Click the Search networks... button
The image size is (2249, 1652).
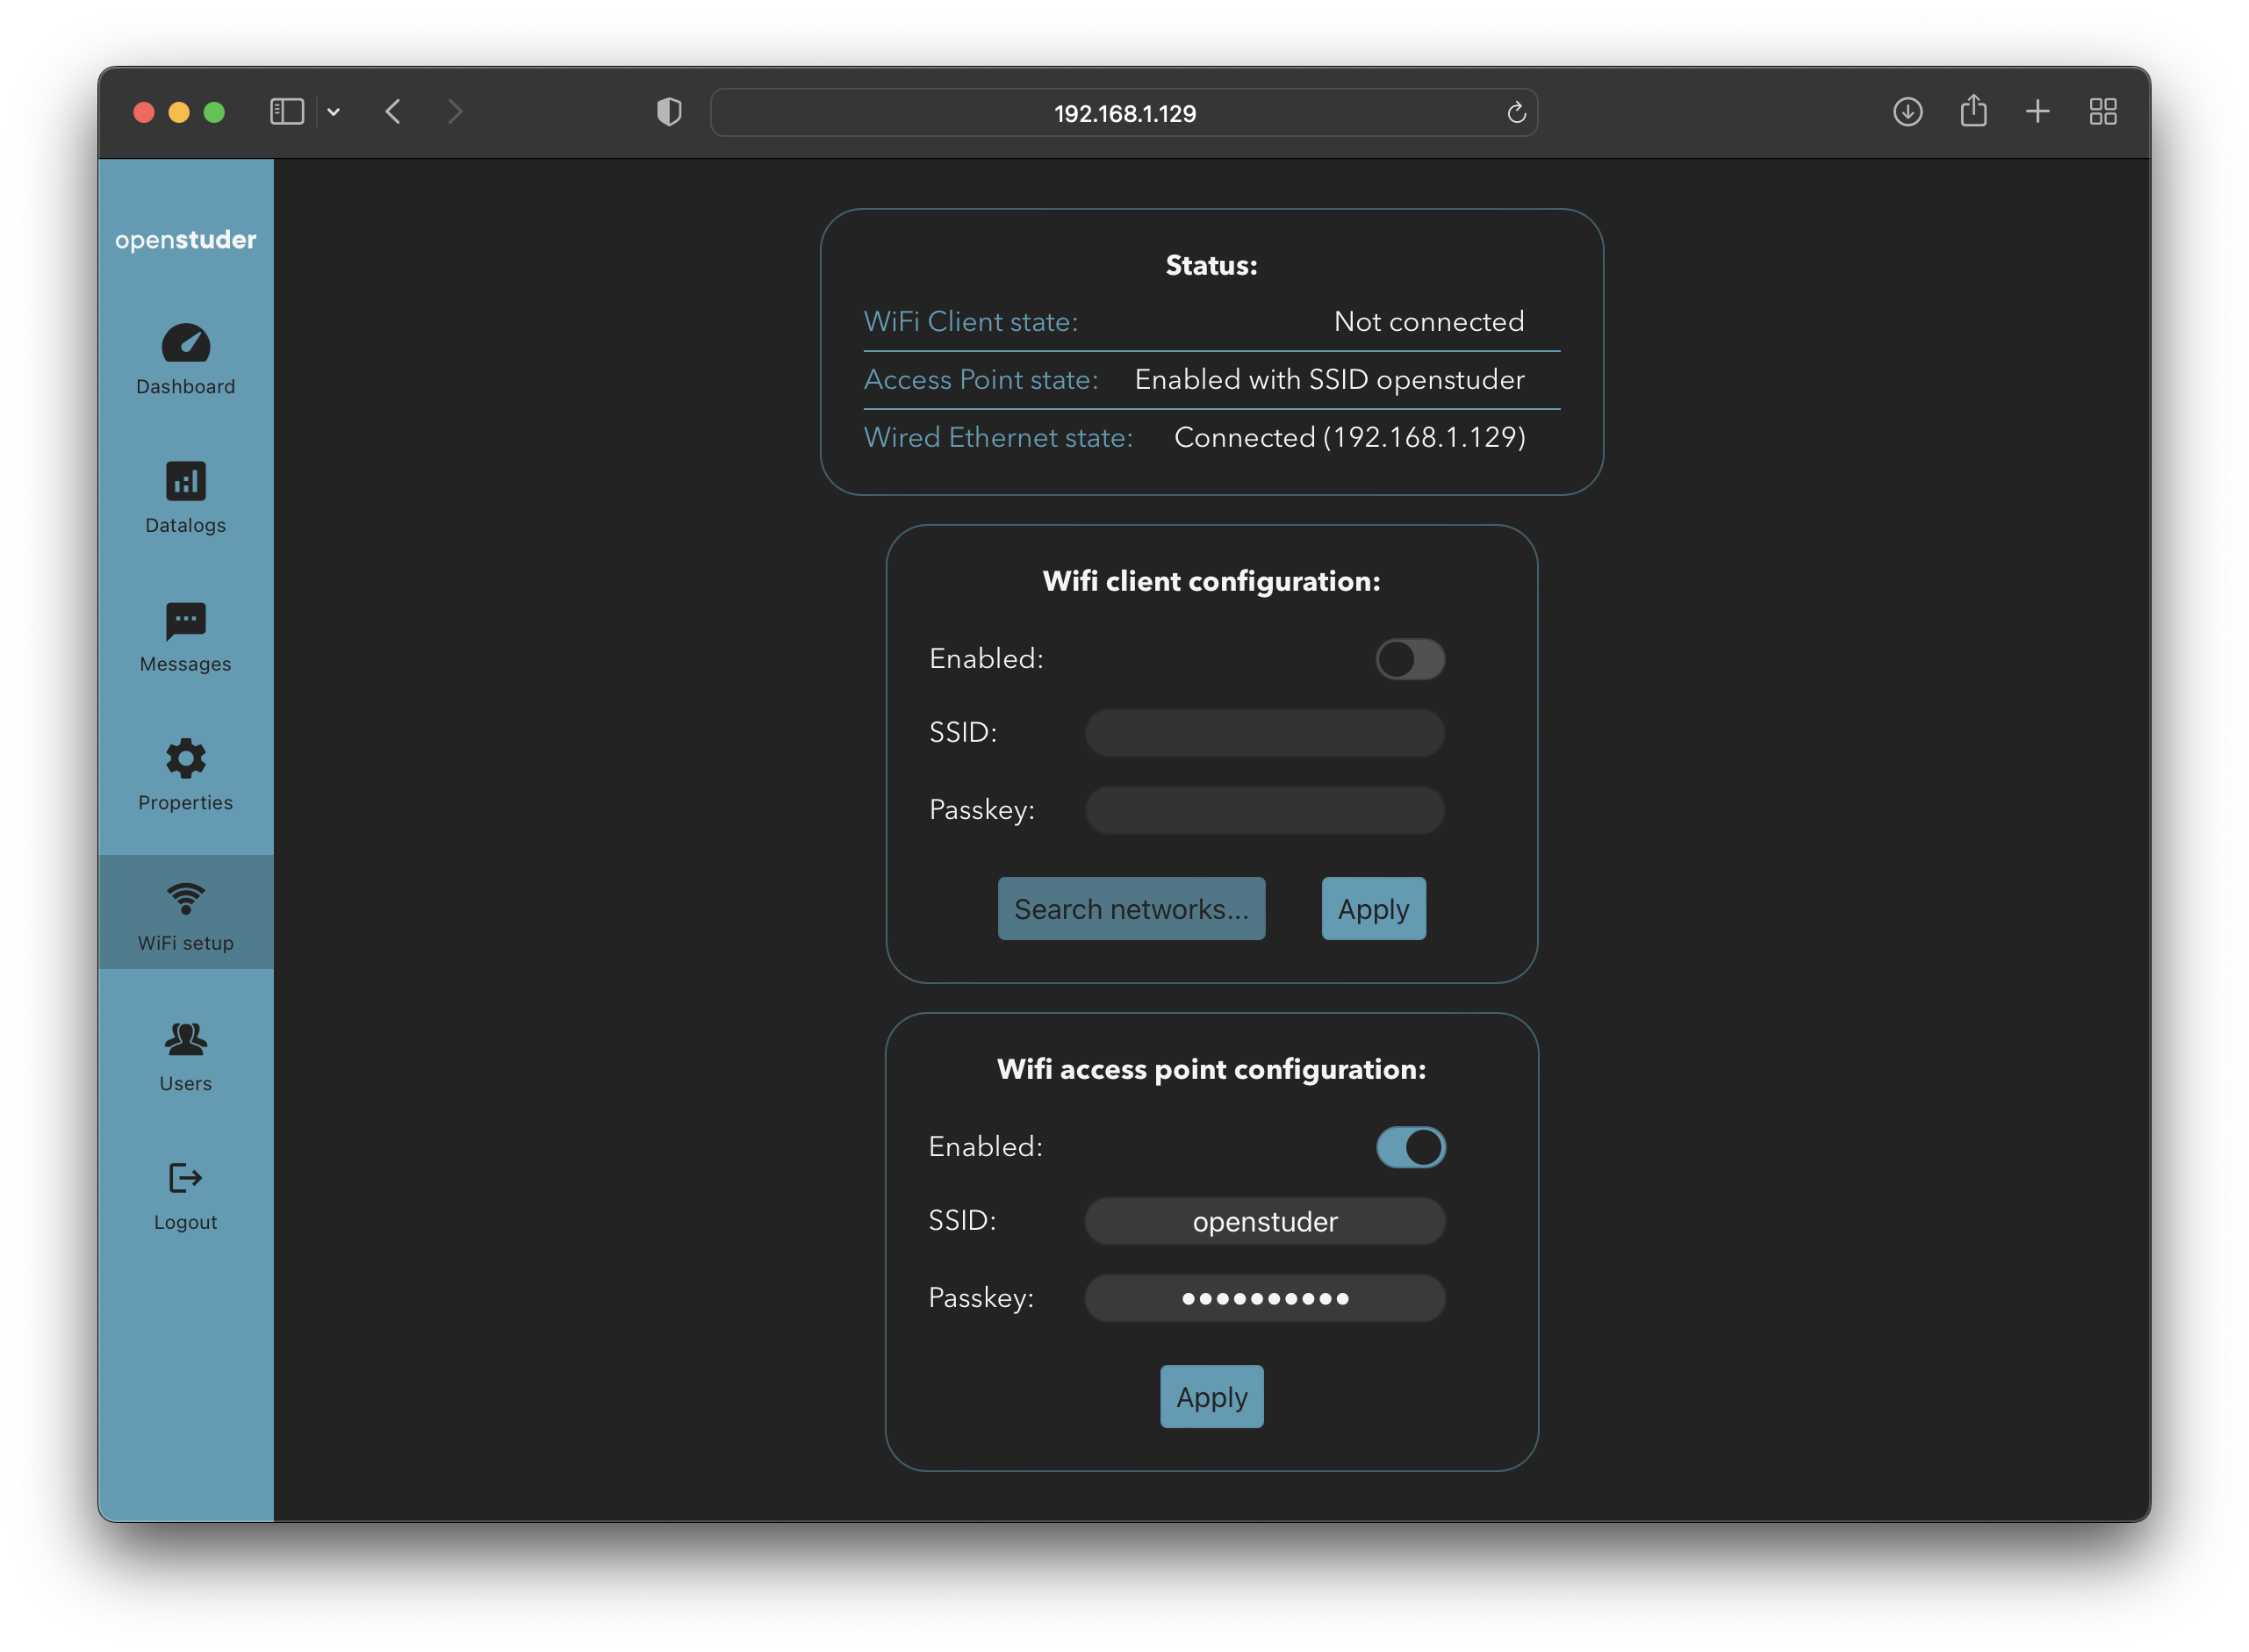click(1131, 909)
